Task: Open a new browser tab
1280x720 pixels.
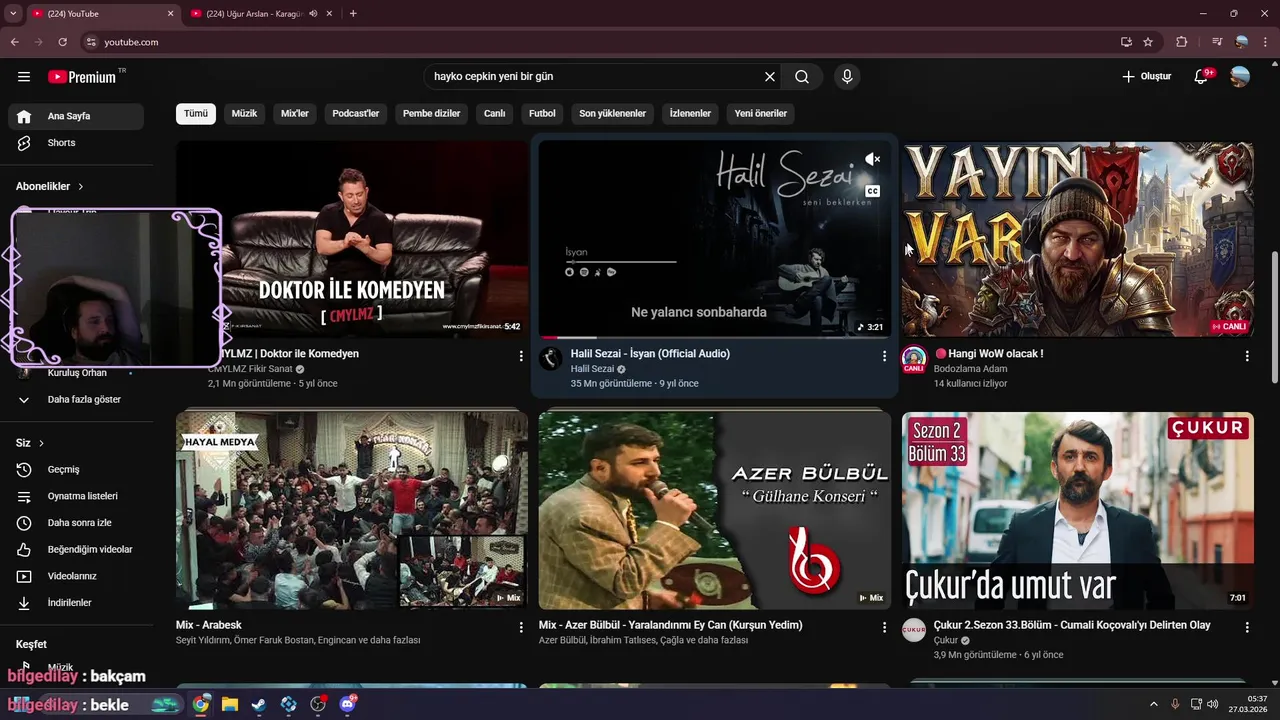Action: coord(353,13)
